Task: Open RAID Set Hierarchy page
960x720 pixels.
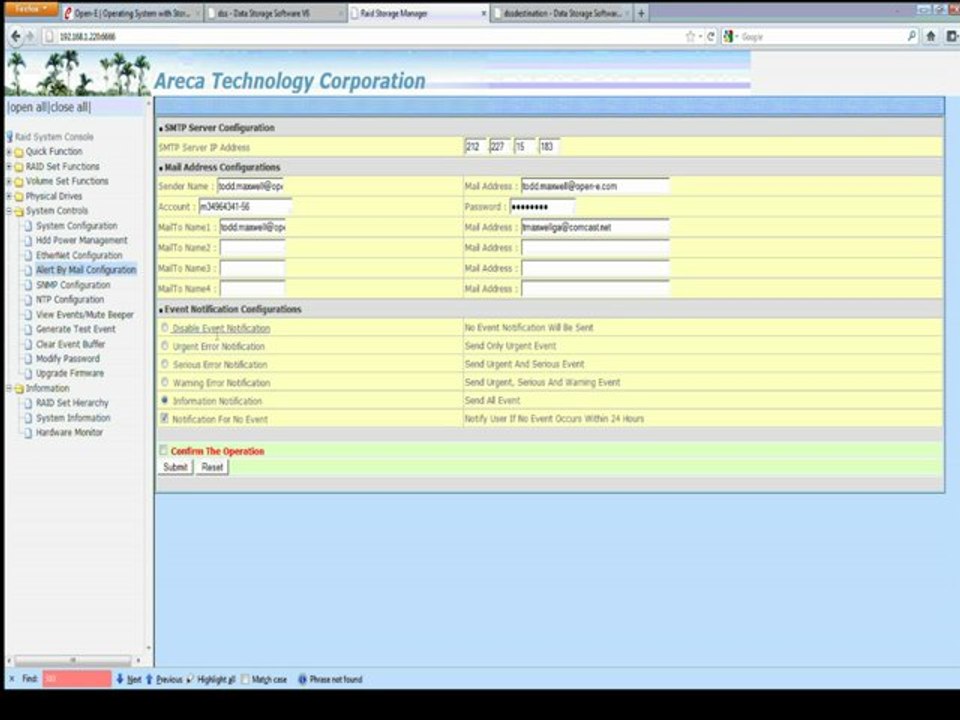Action: tap(72, 403)
